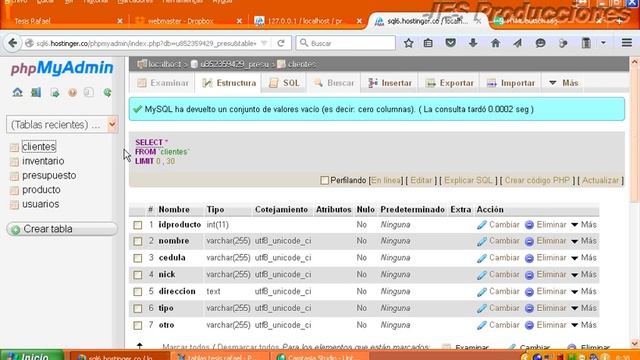Open the query window icon in sidebar
The height and width of the screenshot is (360, 640).
click(x=54, y=92)
